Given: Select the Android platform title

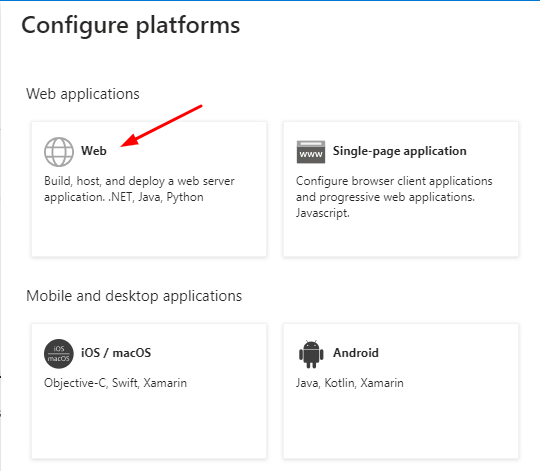Looking at the screenshot, I should [356, 353].
